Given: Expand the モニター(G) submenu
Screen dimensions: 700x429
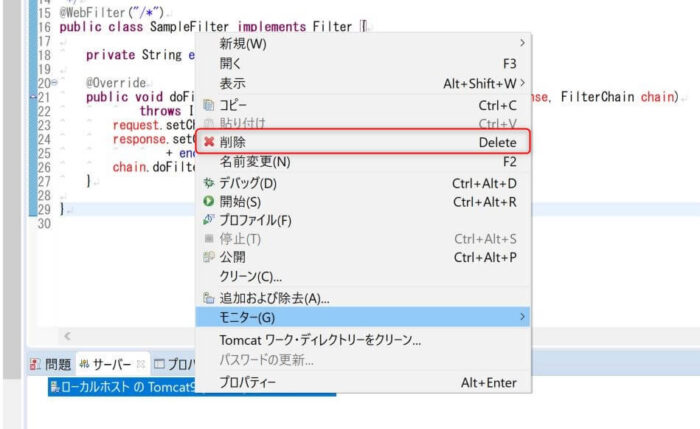Looking at the screenshot, I should click(x=362, y=317).
